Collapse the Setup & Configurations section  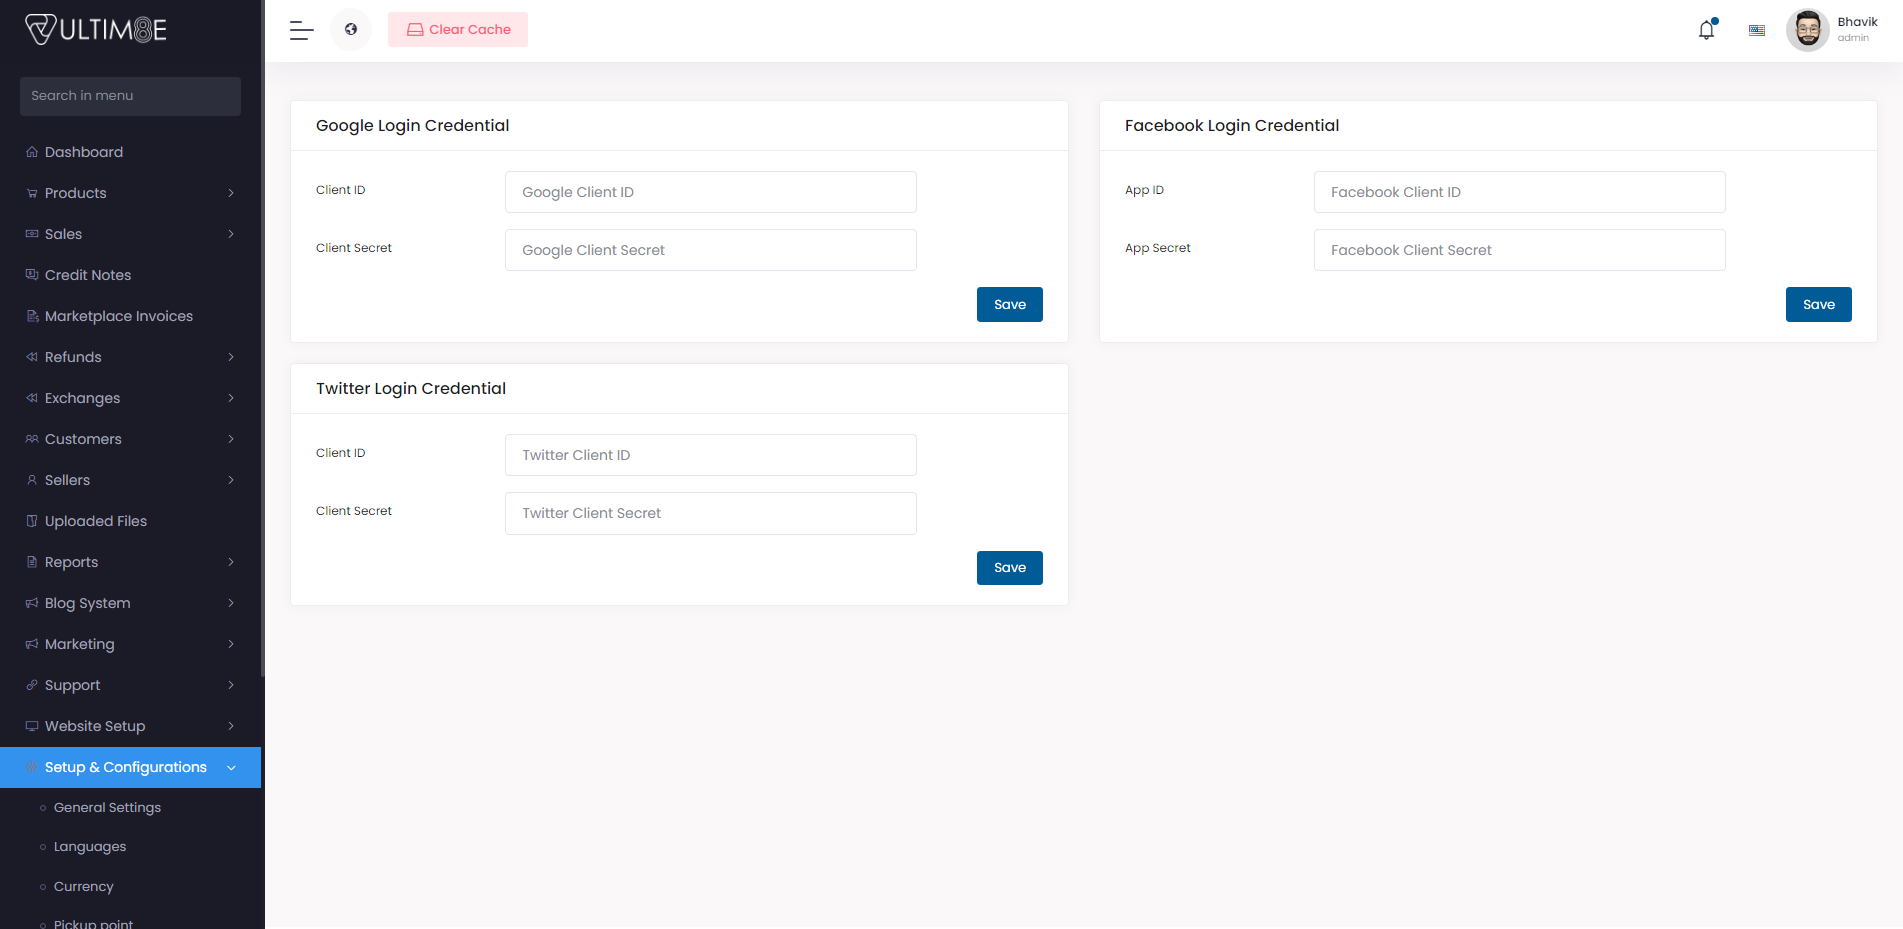point(231,767)
